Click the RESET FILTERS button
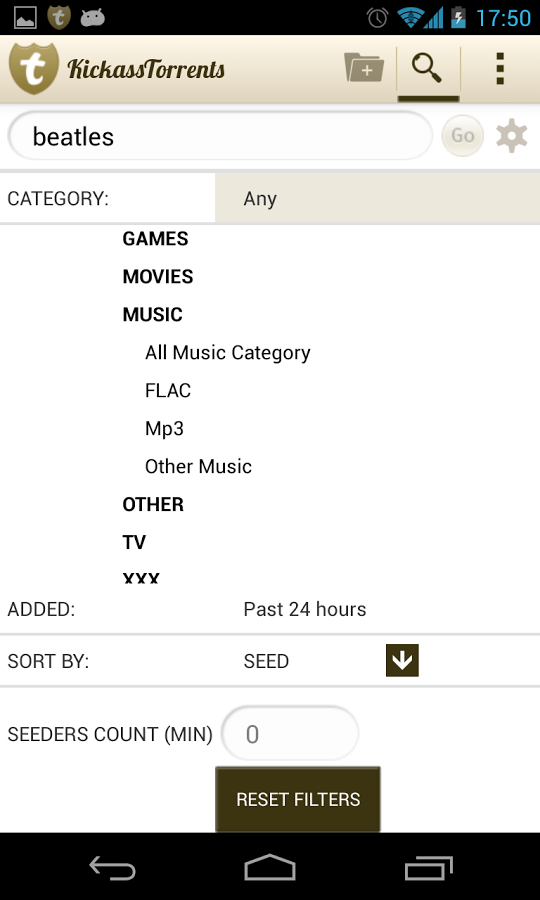 (298, 800)
